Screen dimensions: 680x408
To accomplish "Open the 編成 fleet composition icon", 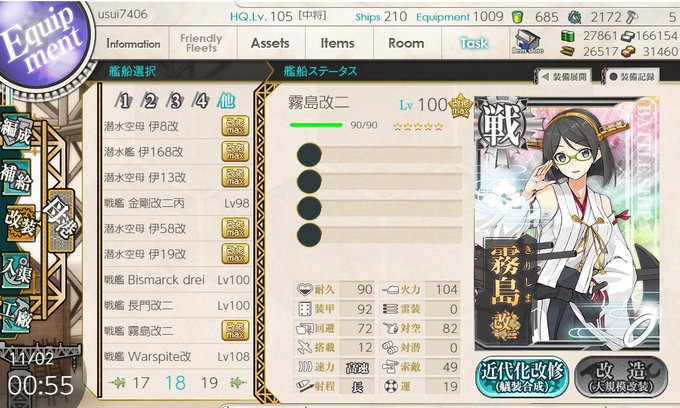I will point(16,132).
